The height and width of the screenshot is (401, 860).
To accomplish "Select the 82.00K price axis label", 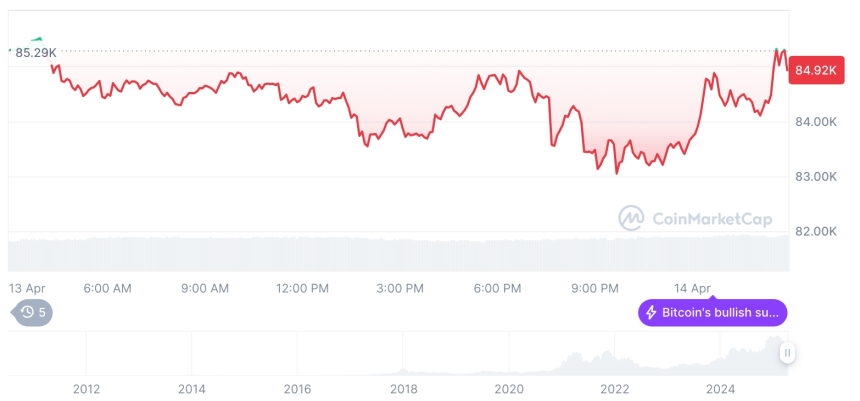I will 815,231.
